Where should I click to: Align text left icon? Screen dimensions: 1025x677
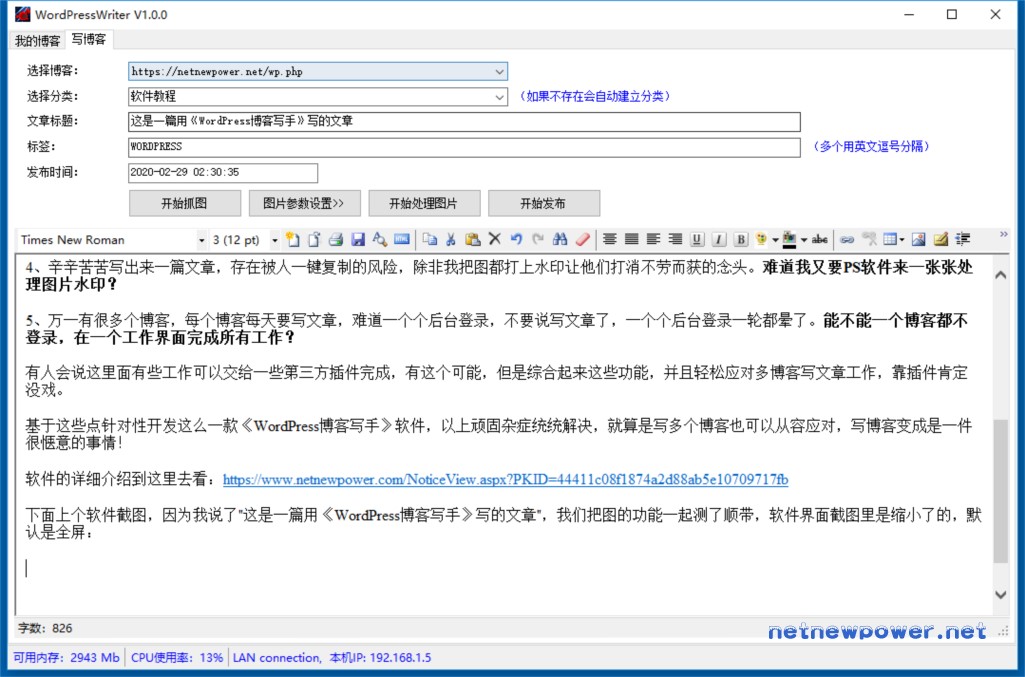[x=653, y=239]
